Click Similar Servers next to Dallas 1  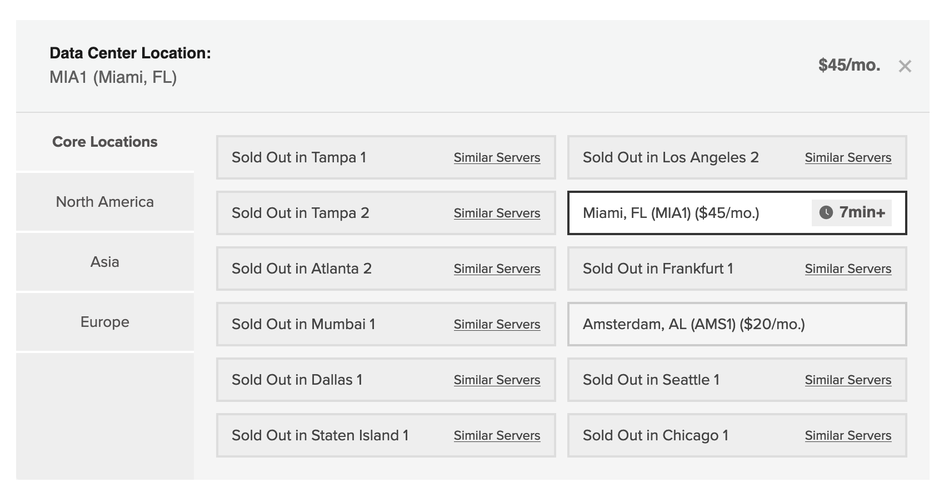click(496, 380)
